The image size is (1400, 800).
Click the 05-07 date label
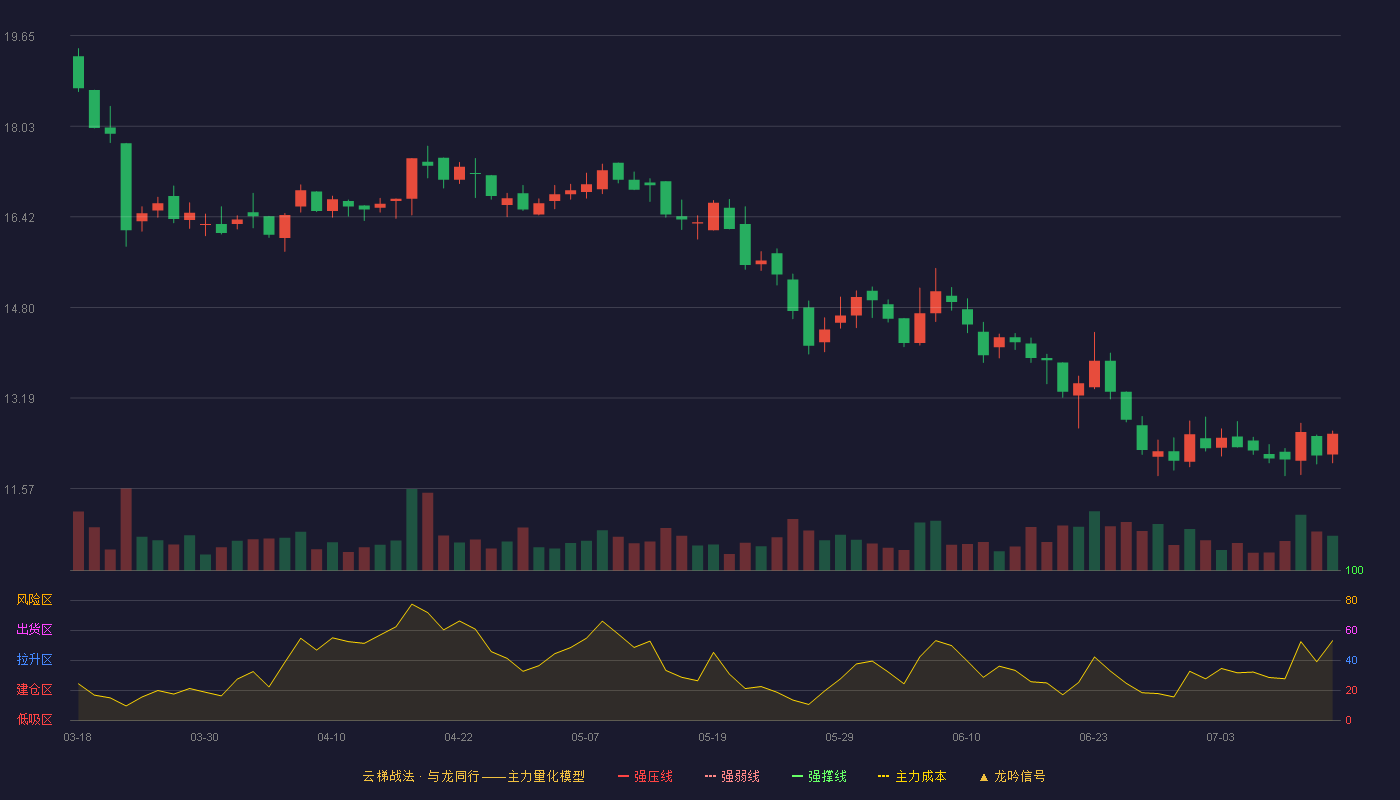coord(586,737)
